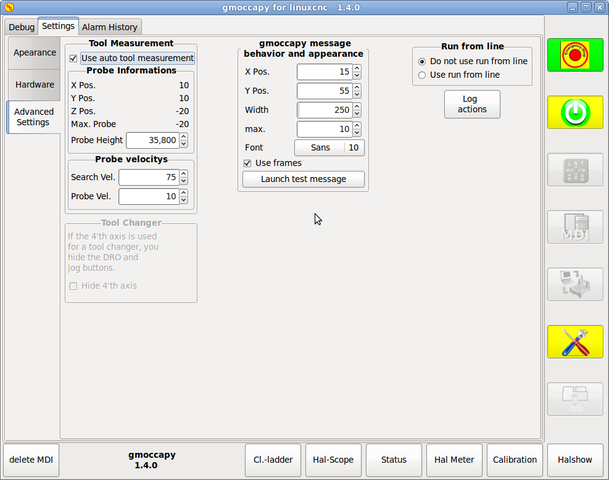The height and width of the screenshot is (480, 609).
Task: Toggle Use auto tool measurement checkbox
Action: tap(73, 58)
